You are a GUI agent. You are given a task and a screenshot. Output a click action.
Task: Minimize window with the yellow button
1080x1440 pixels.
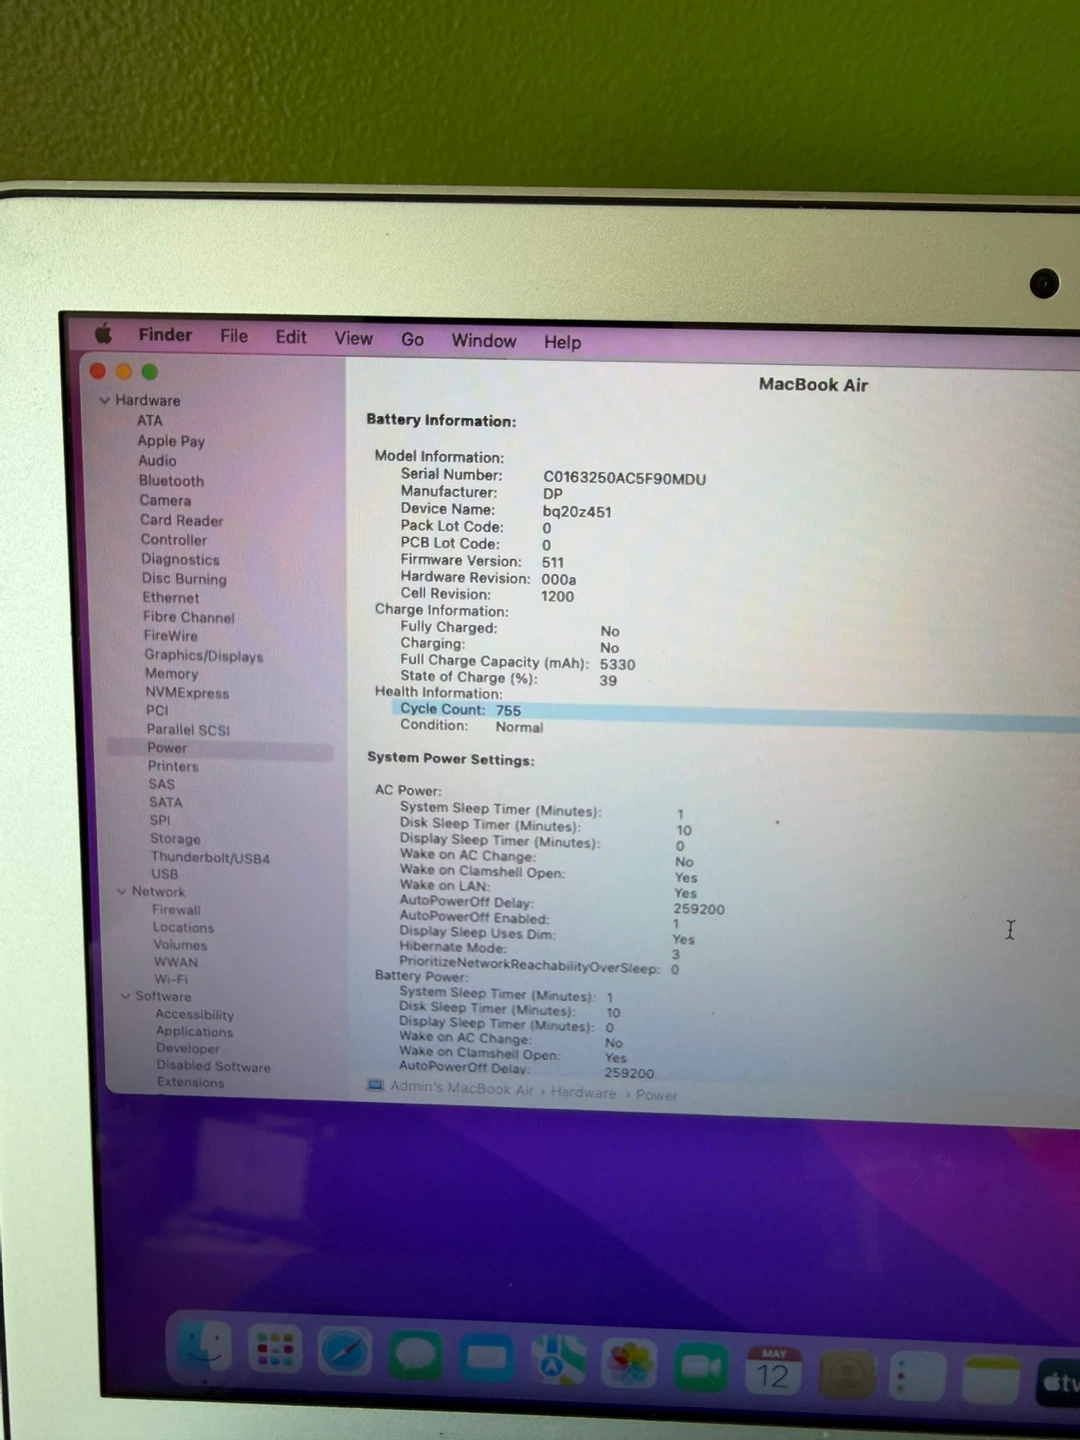tap(124, 372)
